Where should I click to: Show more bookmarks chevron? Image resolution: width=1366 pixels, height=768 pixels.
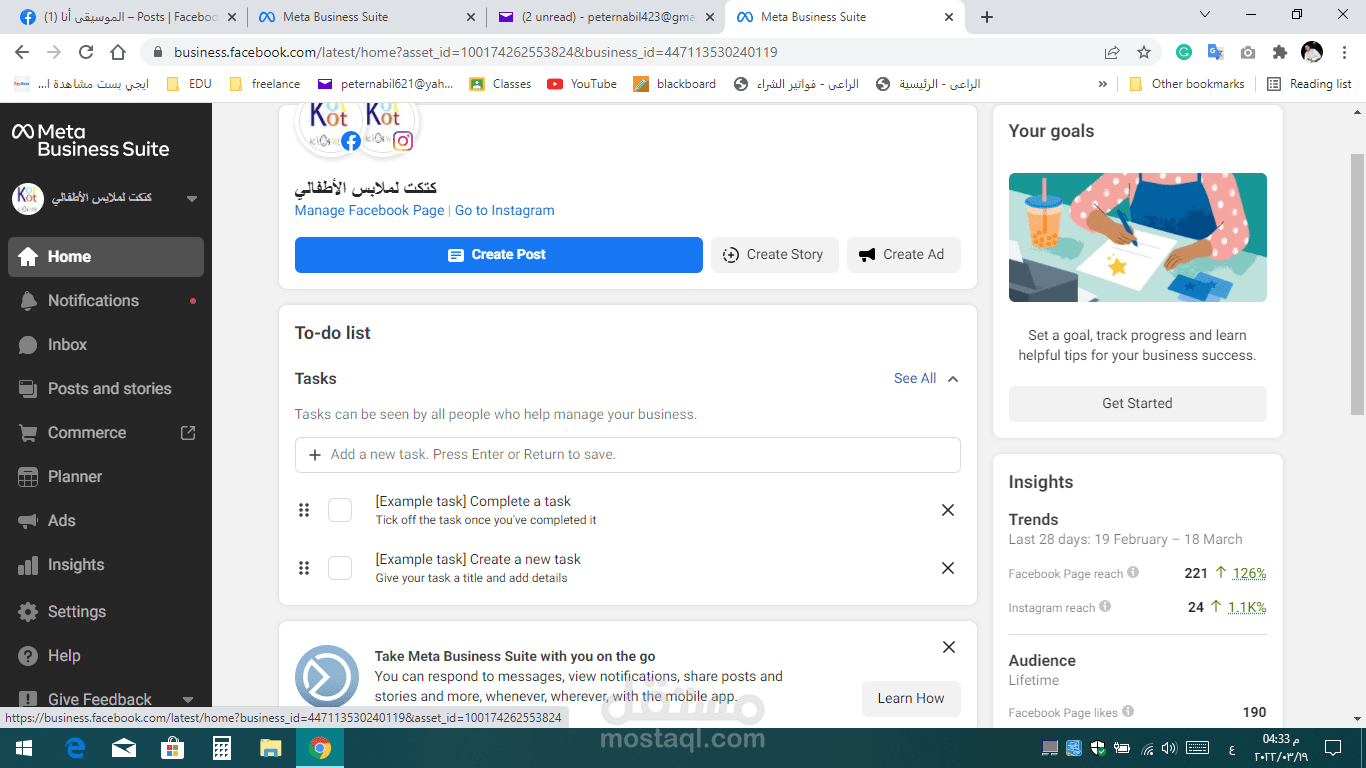click(1103, 84)
